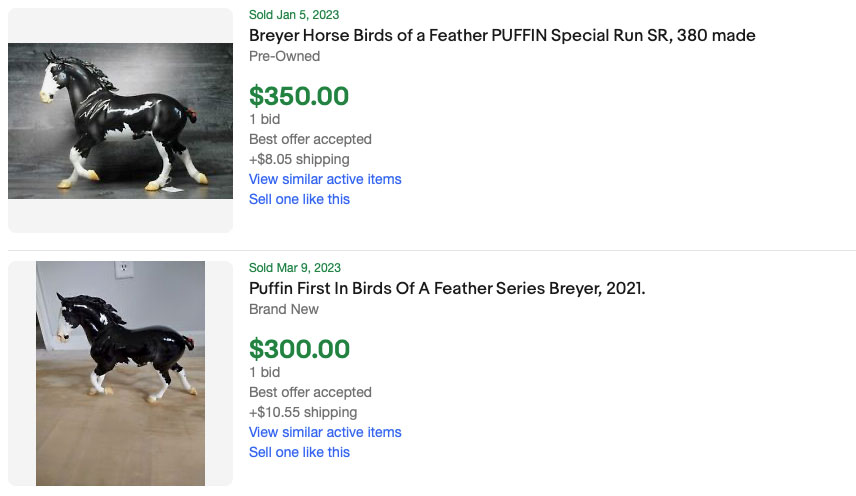Click the 'Sold Mar 9, 2023' label
This screenshot has height=496, width=856.
(294, 267)
